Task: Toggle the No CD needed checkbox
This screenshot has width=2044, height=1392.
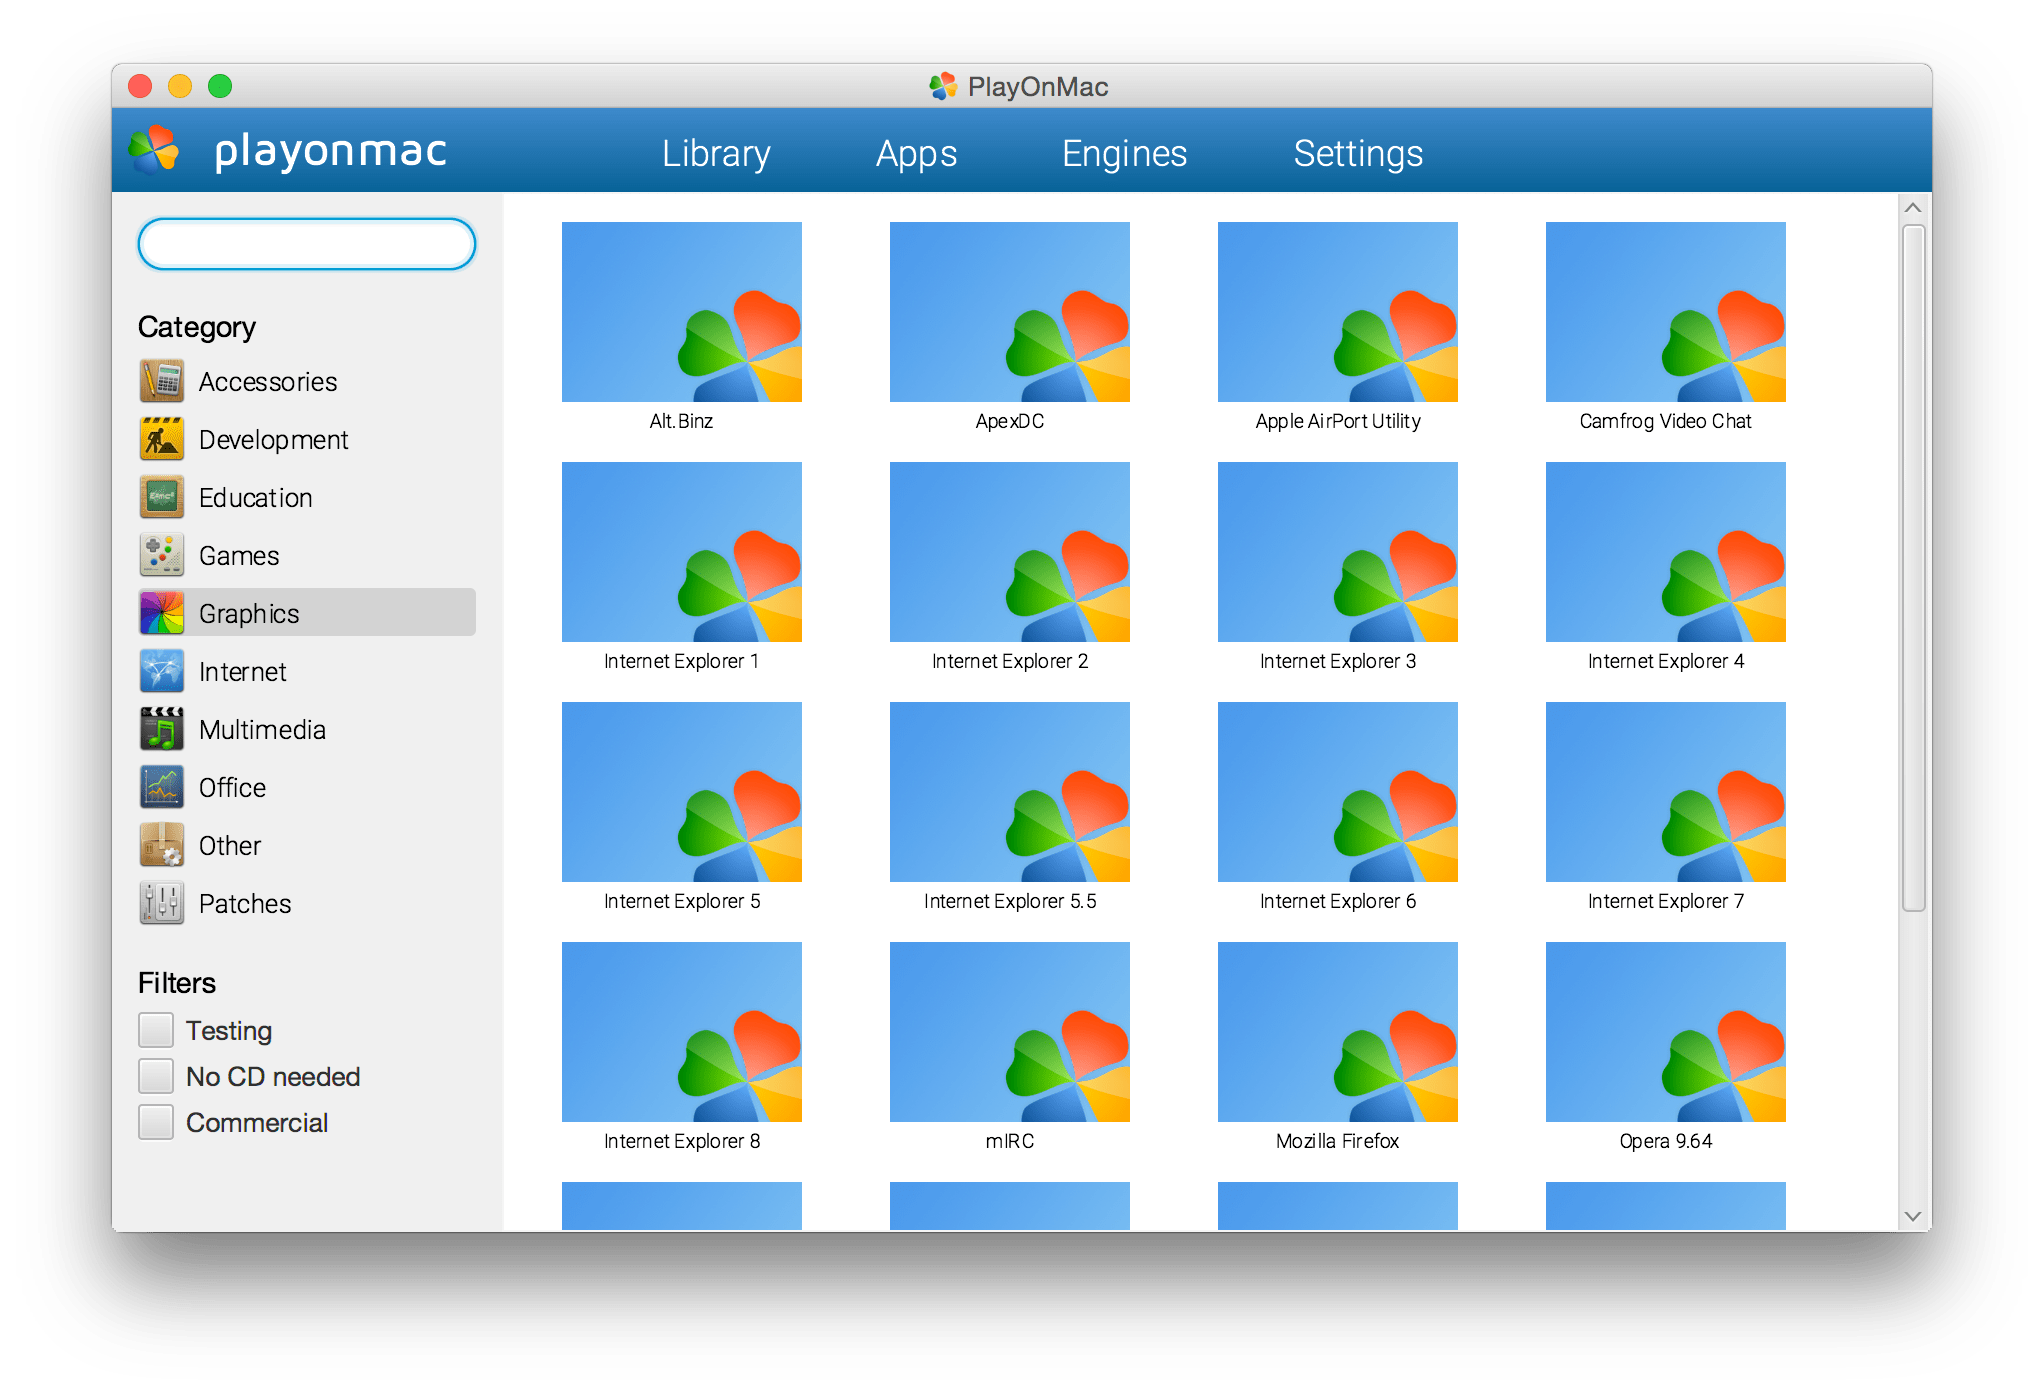Action: [x=156, y=1076]
